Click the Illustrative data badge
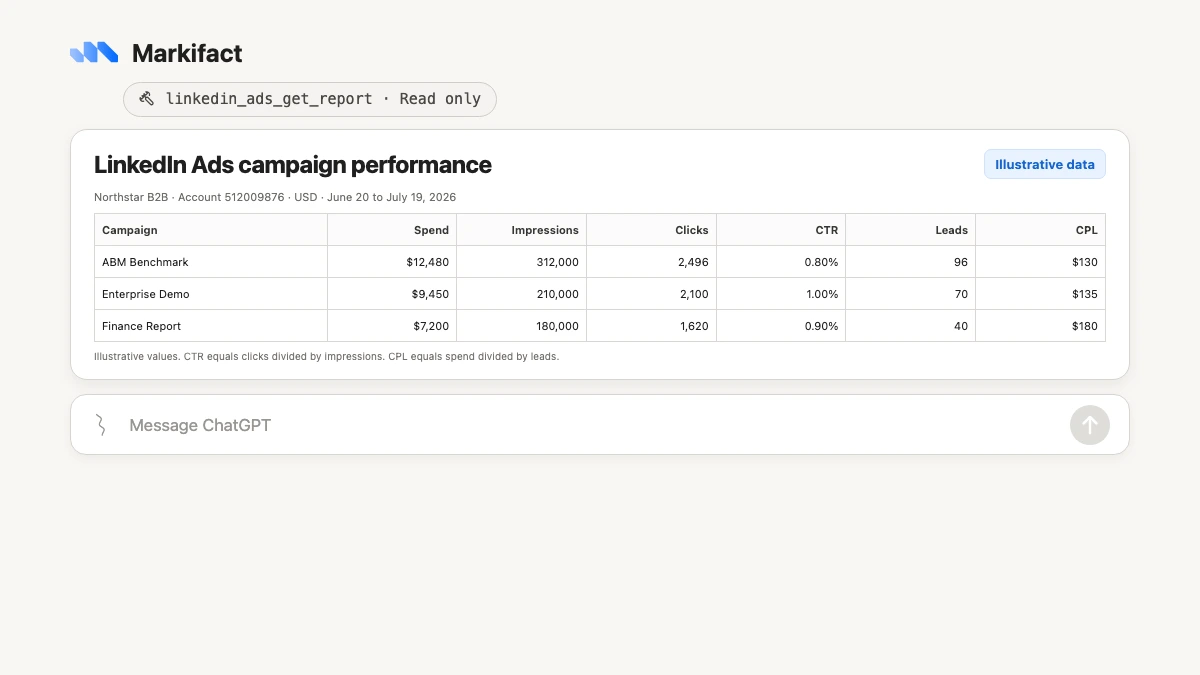The height and width of the screenshot is (675, 1200). pos(1045,164)
